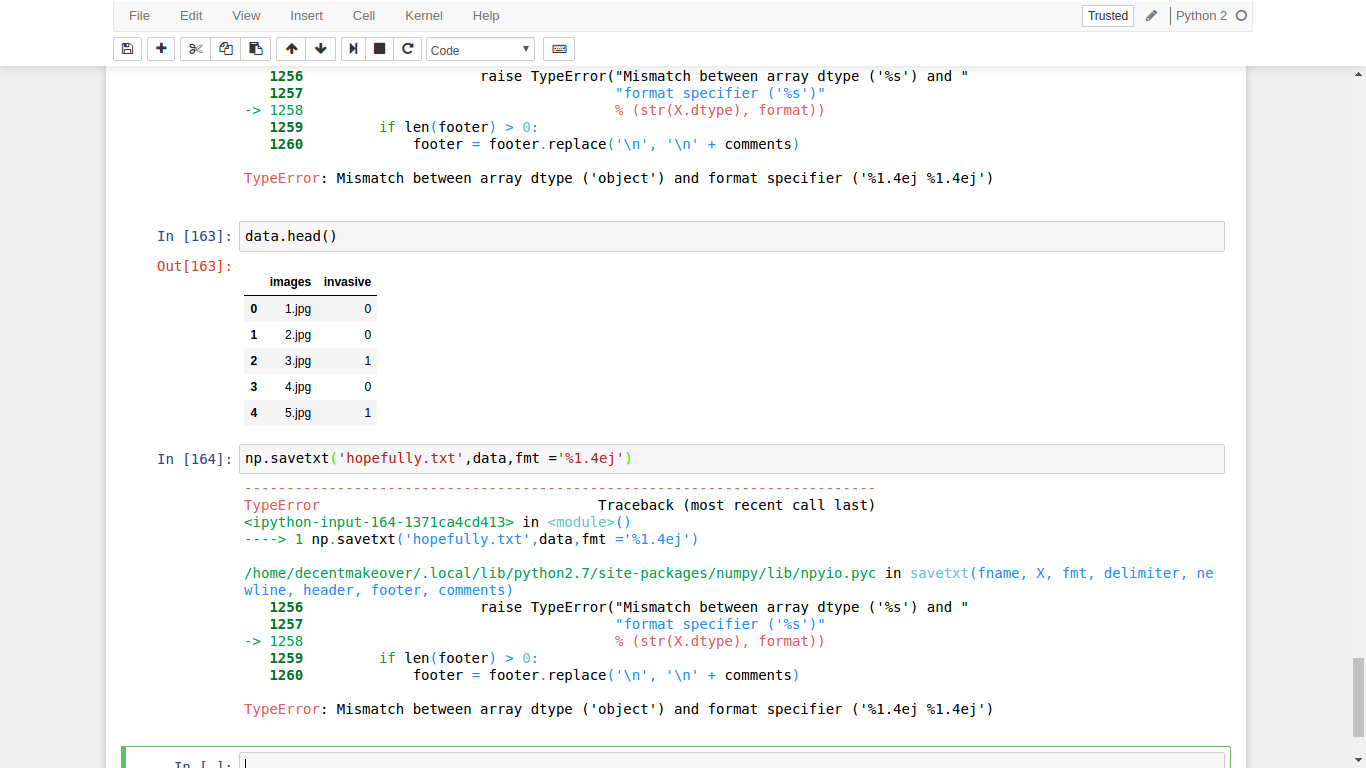Move selected cell down arrow
The image size is (1366, 768).
click(320, 49)
